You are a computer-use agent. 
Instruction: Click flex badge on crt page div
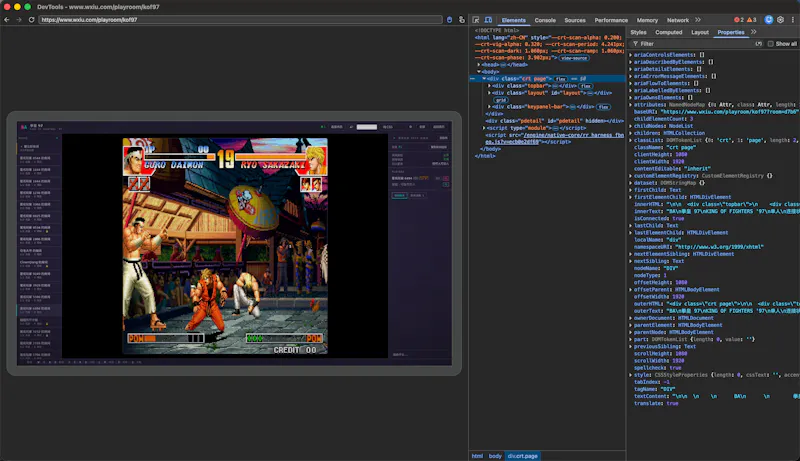[x=561, y=79]
